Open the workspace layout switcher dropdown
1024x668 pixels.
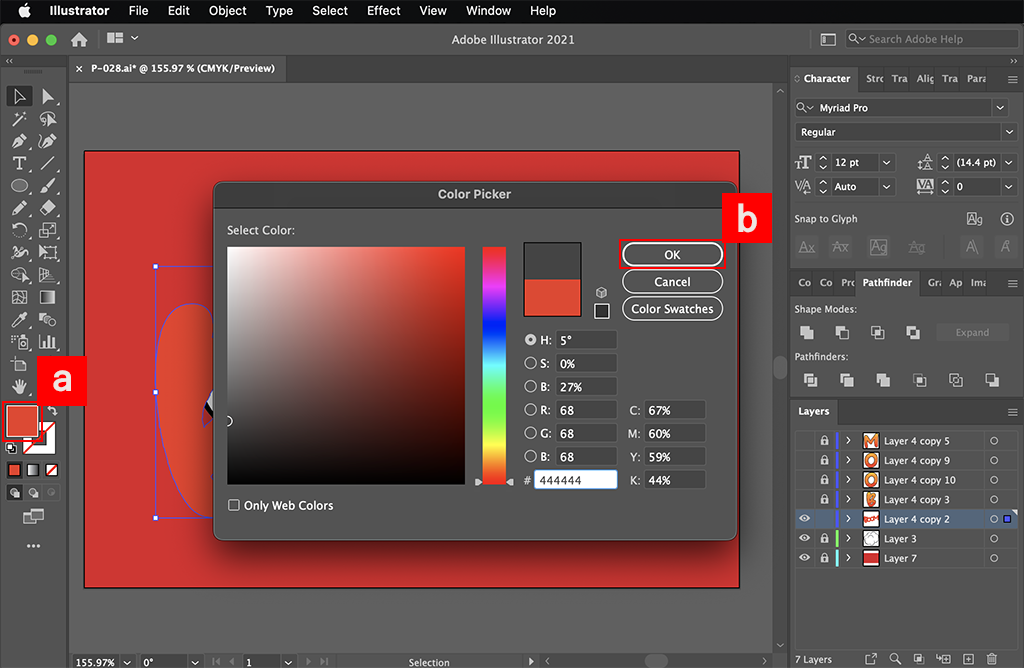pos(123,38)
